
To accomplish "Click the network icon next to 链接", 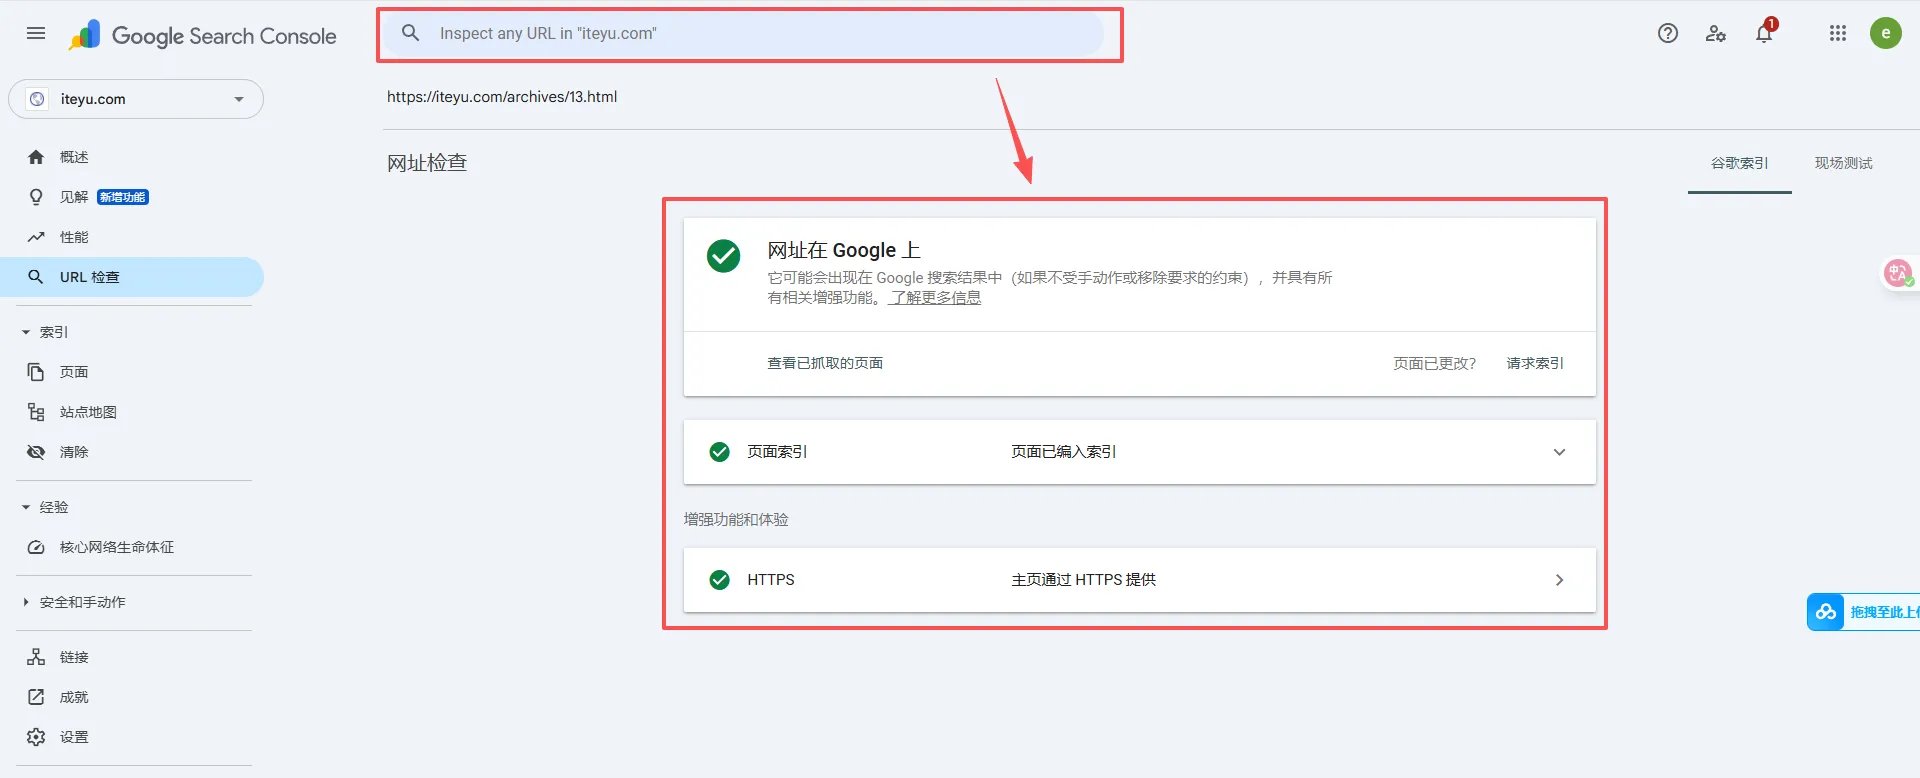I will pyautogui.click(x=36, y=657).
